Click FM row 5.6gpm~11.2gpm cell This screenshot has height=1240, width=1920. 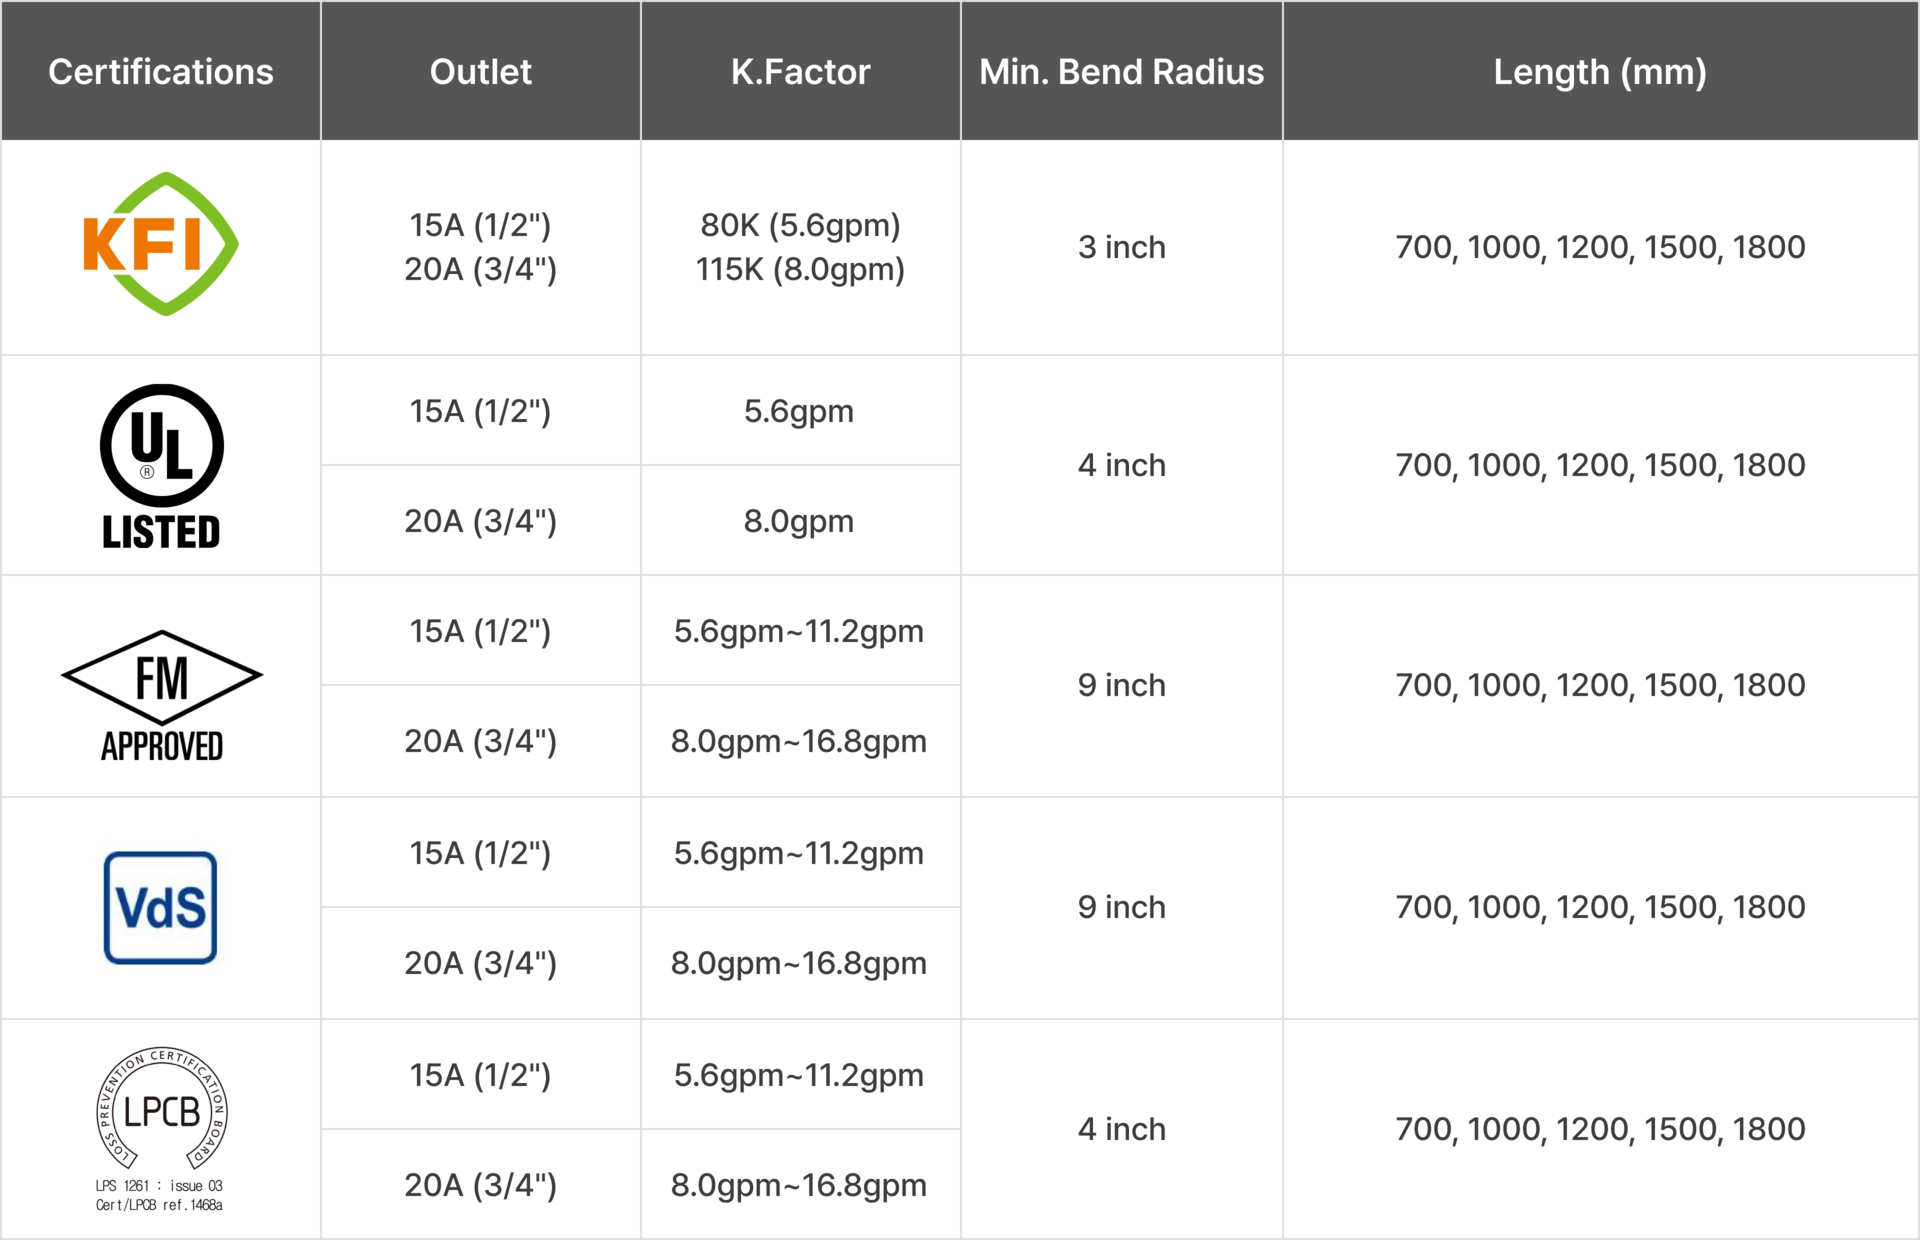coord(799,631)
